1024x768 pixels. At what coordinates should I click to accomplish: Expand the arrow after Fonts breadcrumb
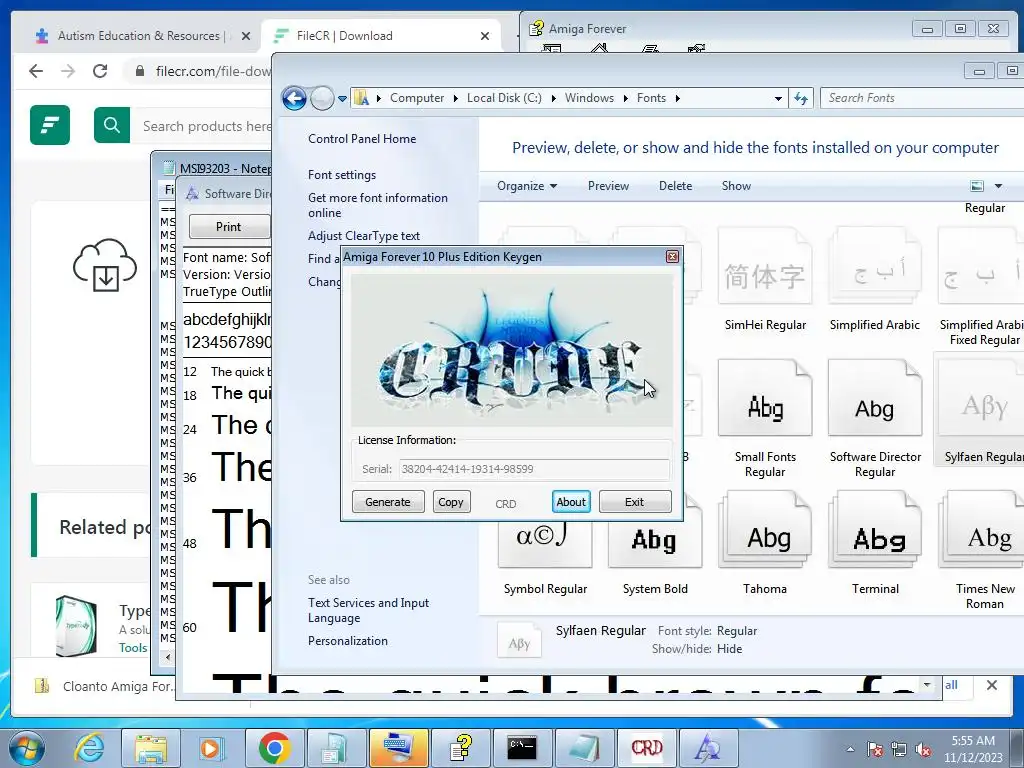click(x=677, y=99)
